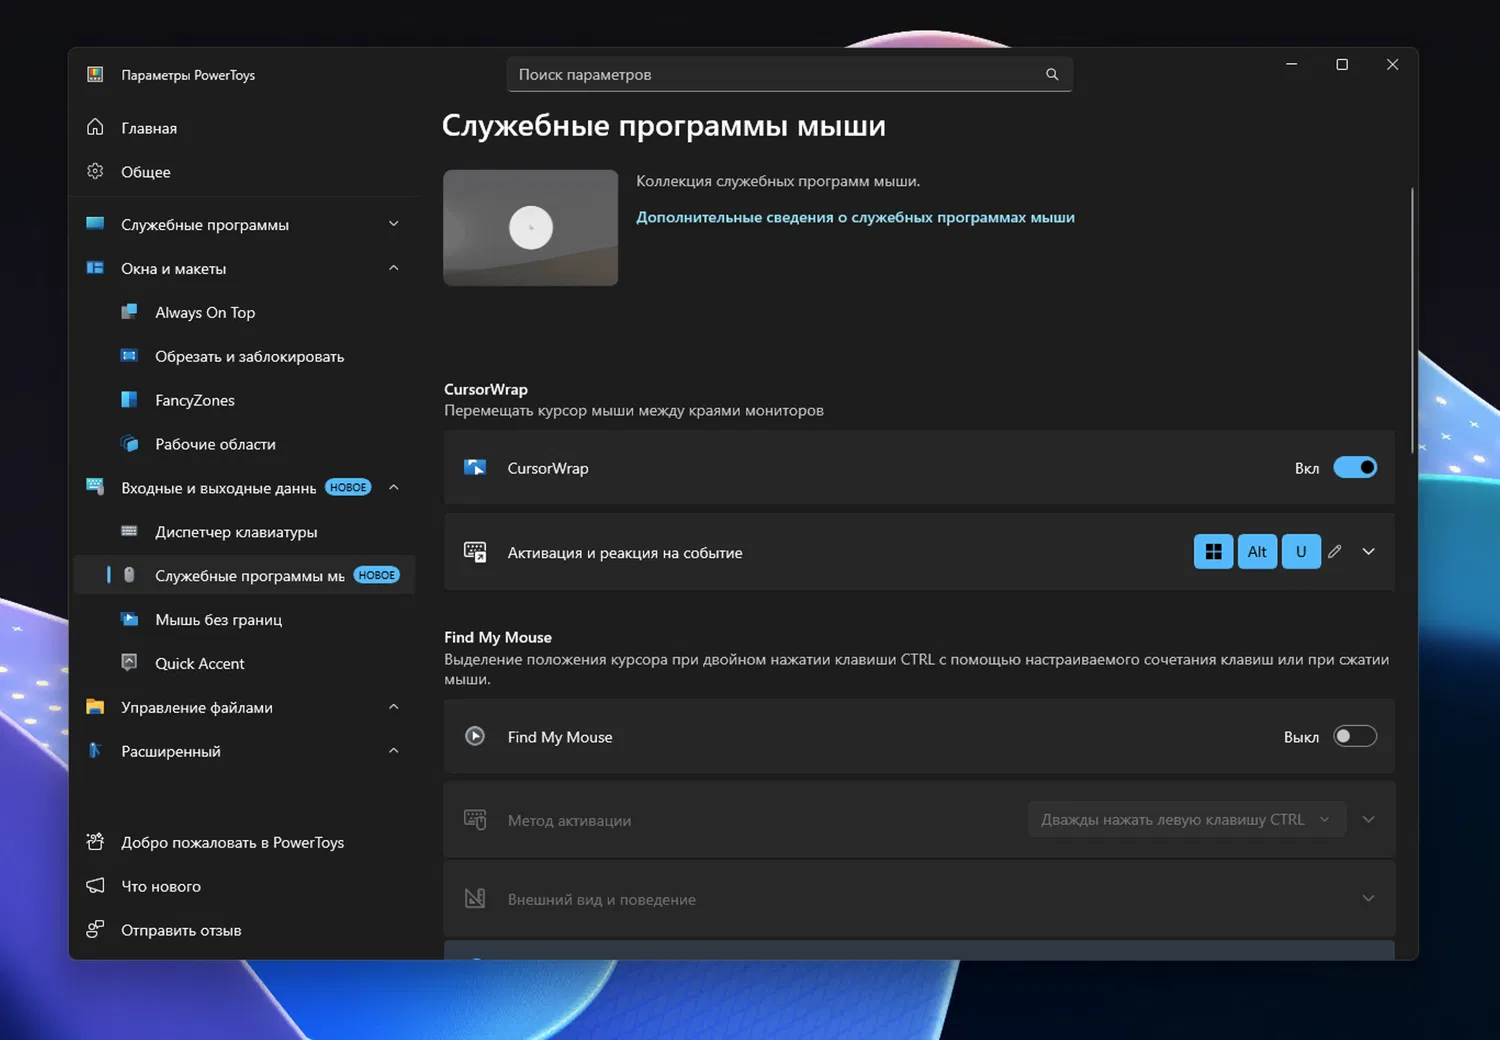Select FancyZones in sidebar
1500x1040 pixels.
[244, 400]
